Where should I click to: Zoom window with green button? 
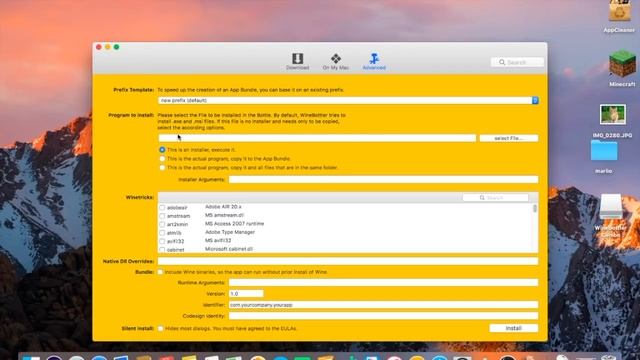(117, 47)
